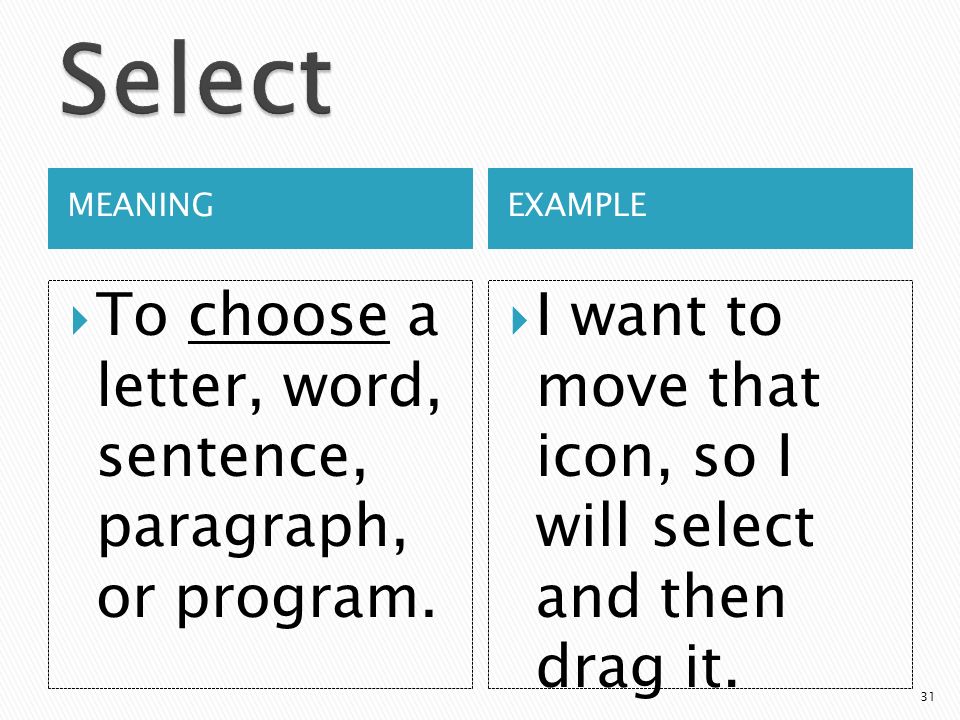The height and width of the screenshot is (720, 960).
Task: Click the slide number 31
Action: point(928,697)
